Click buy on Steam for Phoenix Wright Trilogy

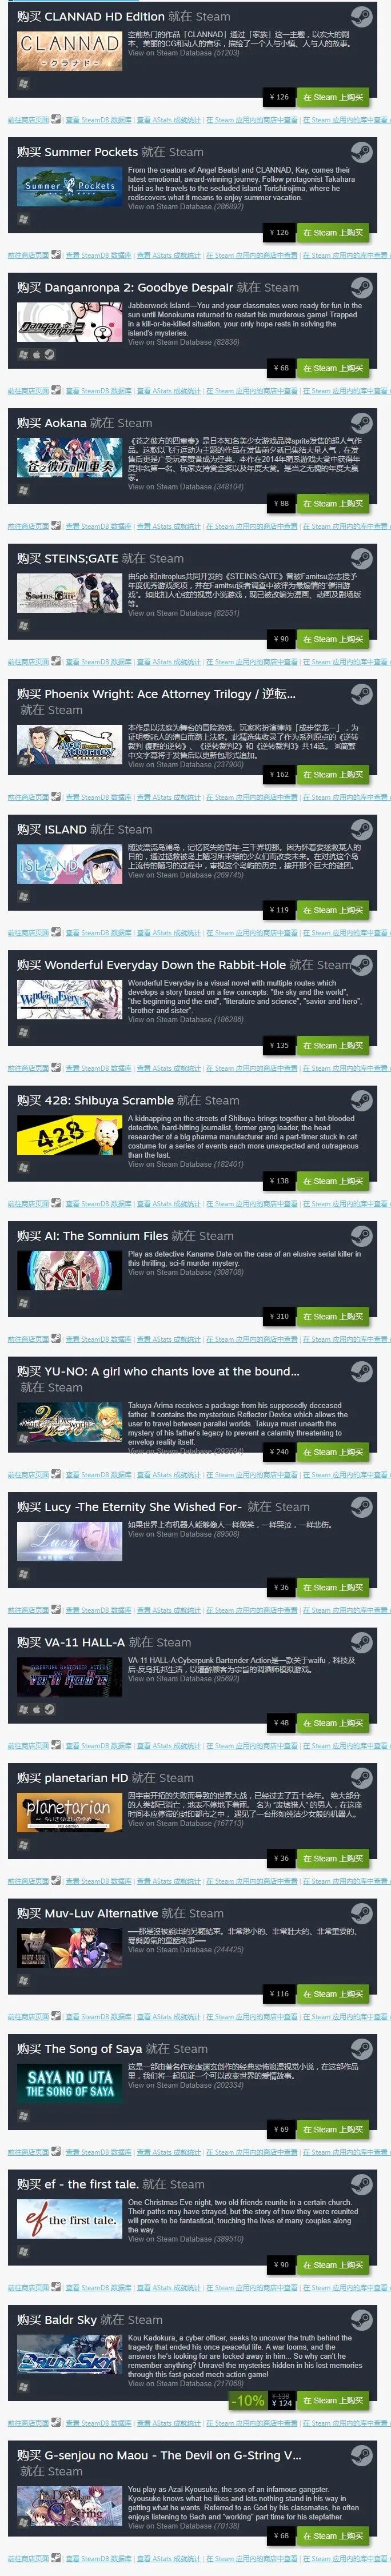(334, 775)
